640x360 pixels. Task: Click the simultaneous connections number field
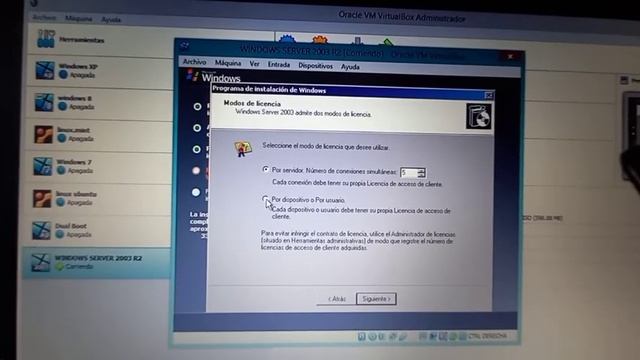pyautogui.click(x=409, y=173)
